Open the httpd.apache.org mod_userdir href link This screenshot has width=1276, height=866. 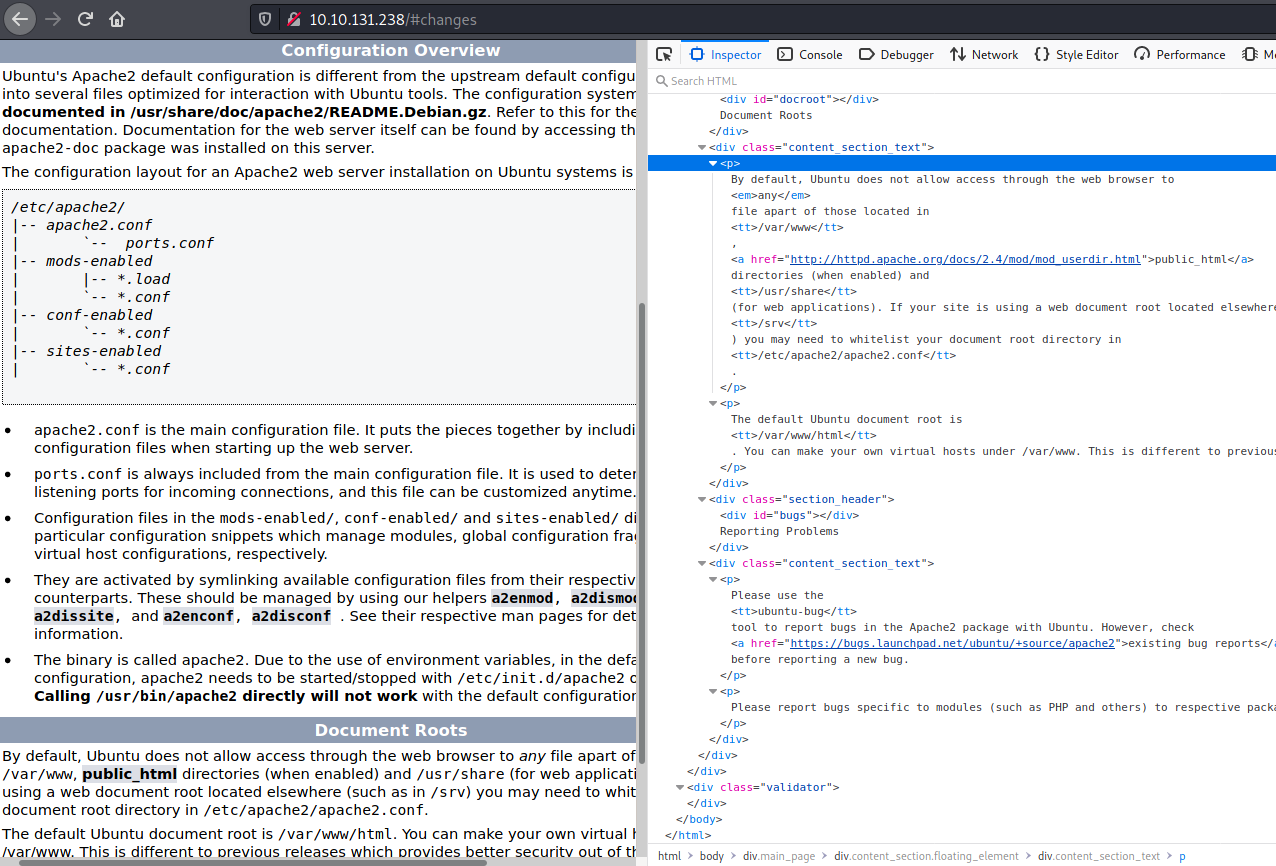965,259
